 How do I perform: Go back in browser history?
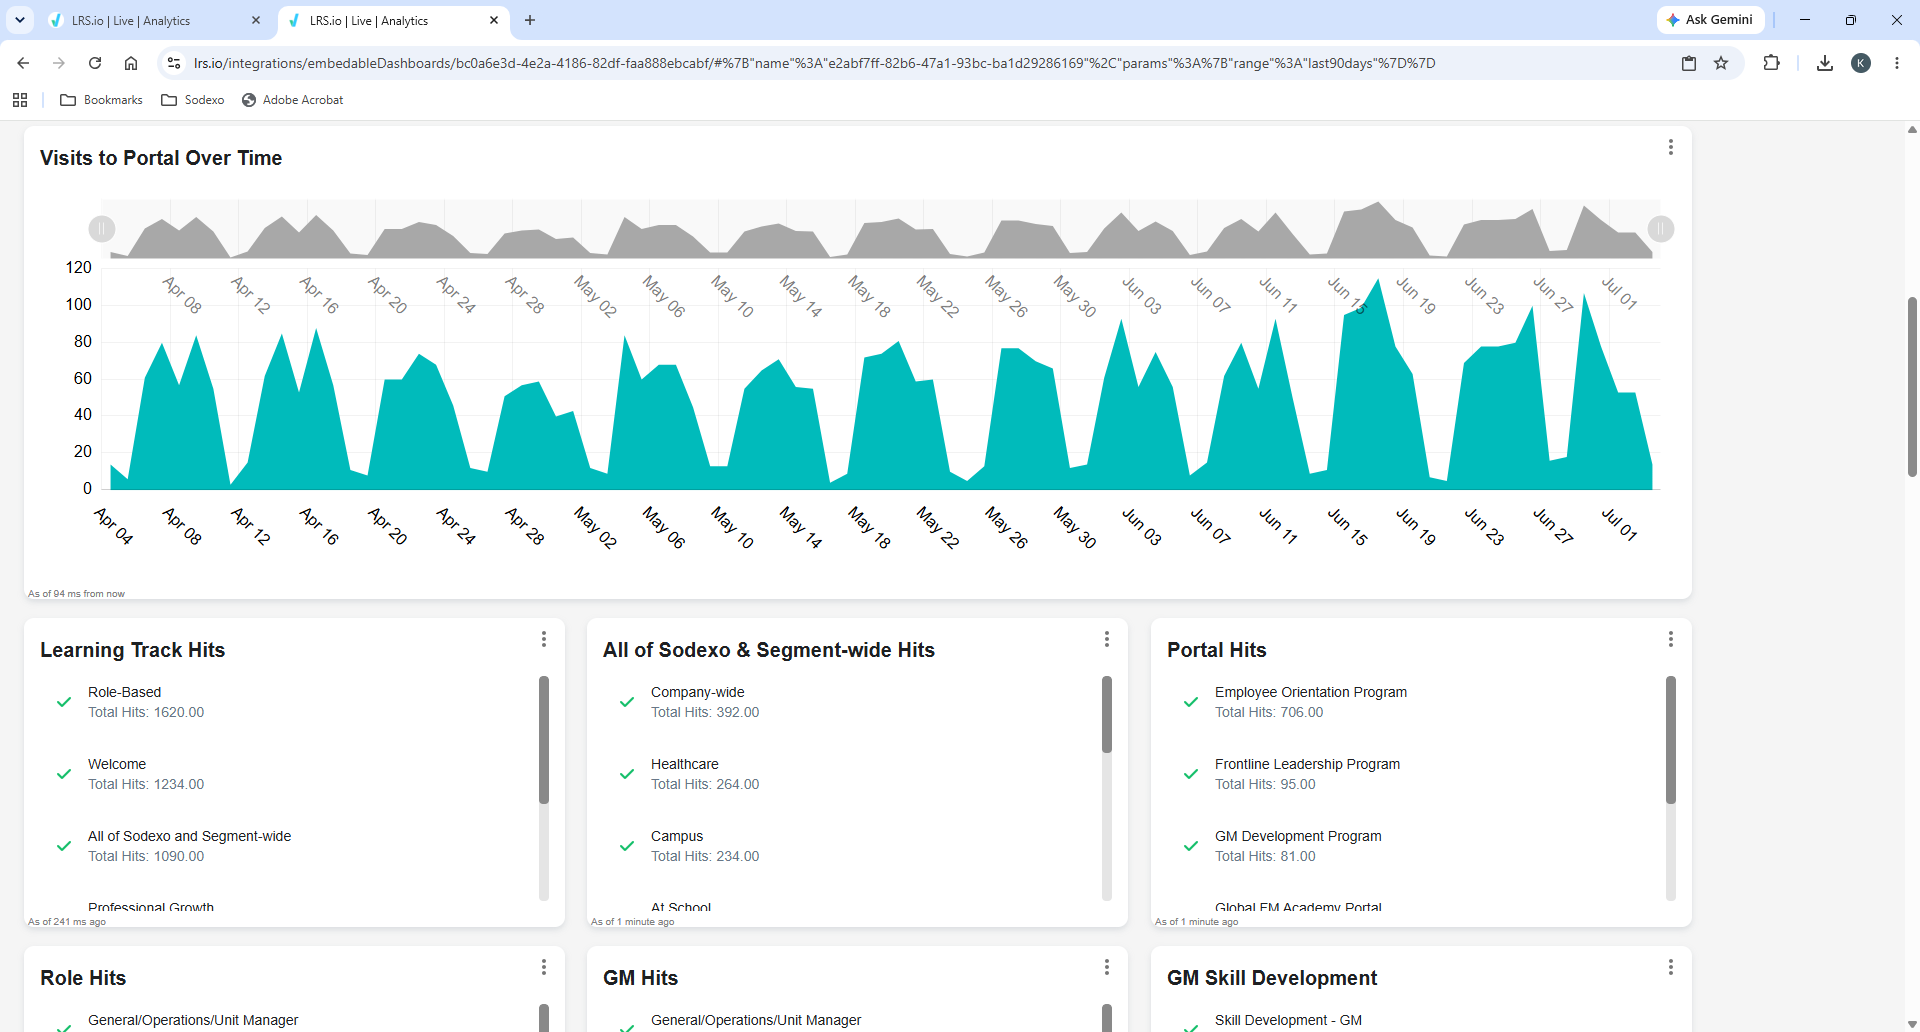[x=23, y=63]
